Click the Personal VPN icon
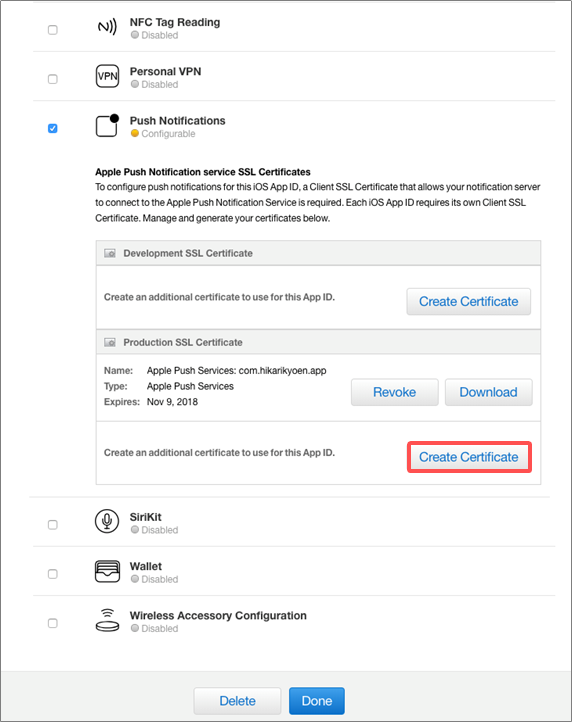This screenshot has width=572, height=722. click(107, 76)
